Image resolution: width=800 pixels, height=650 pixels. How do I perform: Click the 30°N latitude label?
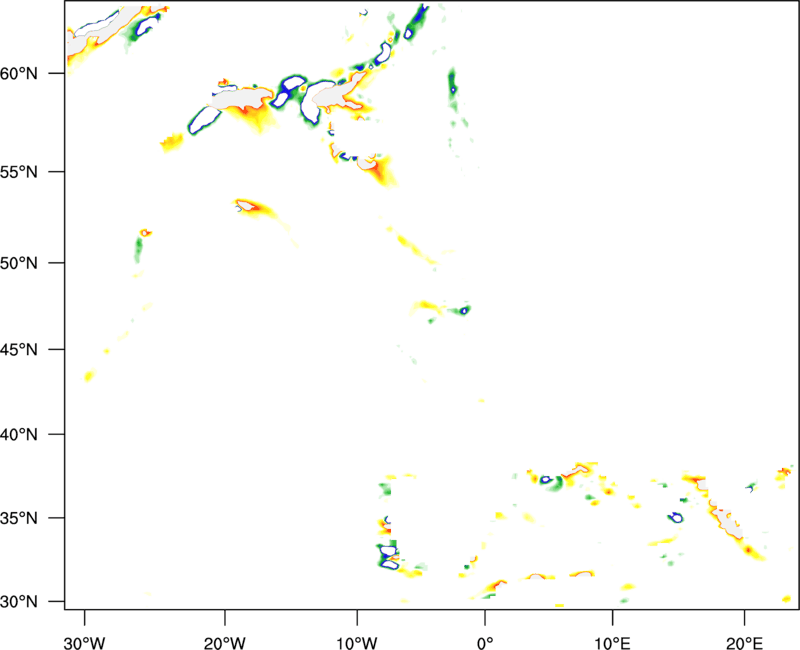pyautogui.click(x=19, y=602)
